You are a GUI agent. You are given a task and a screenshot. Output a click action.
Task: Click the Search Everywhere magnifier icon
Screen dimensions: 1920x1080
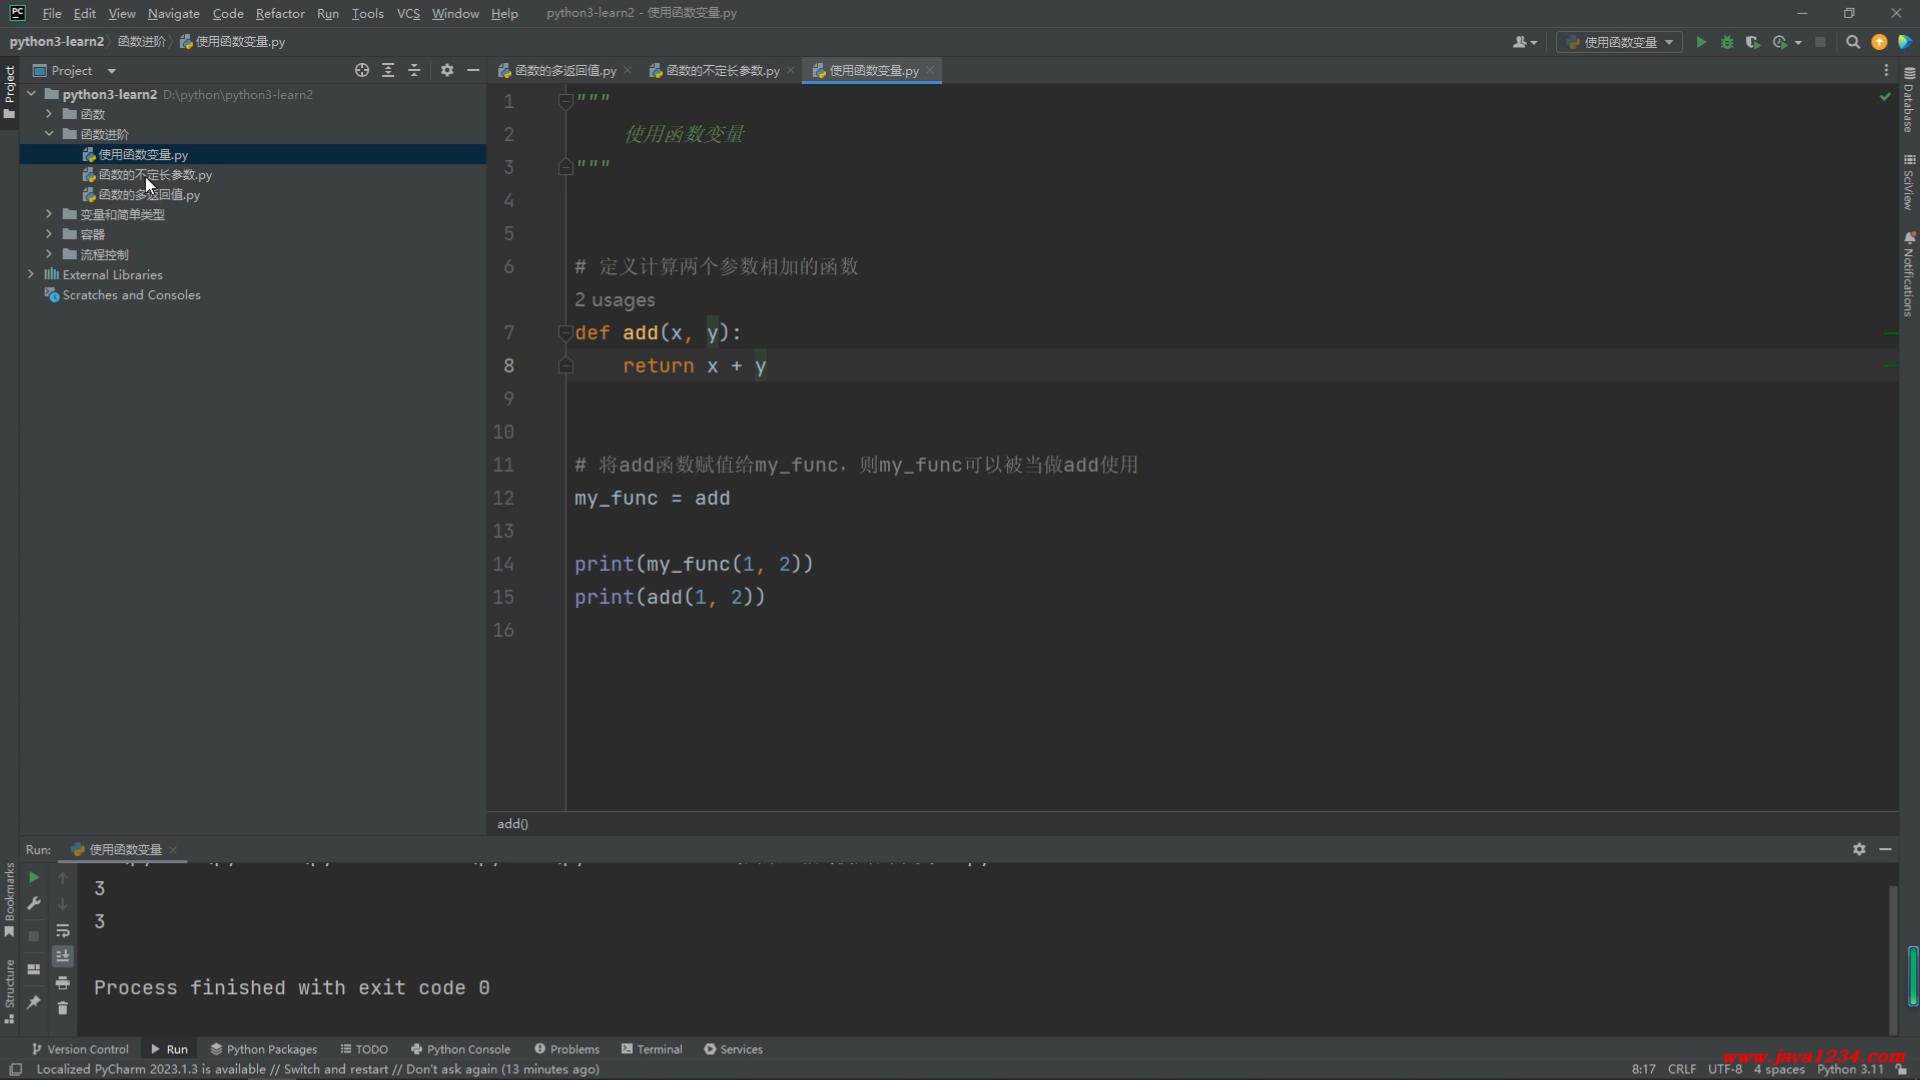pyautogui.click(x=1853, y=42)
